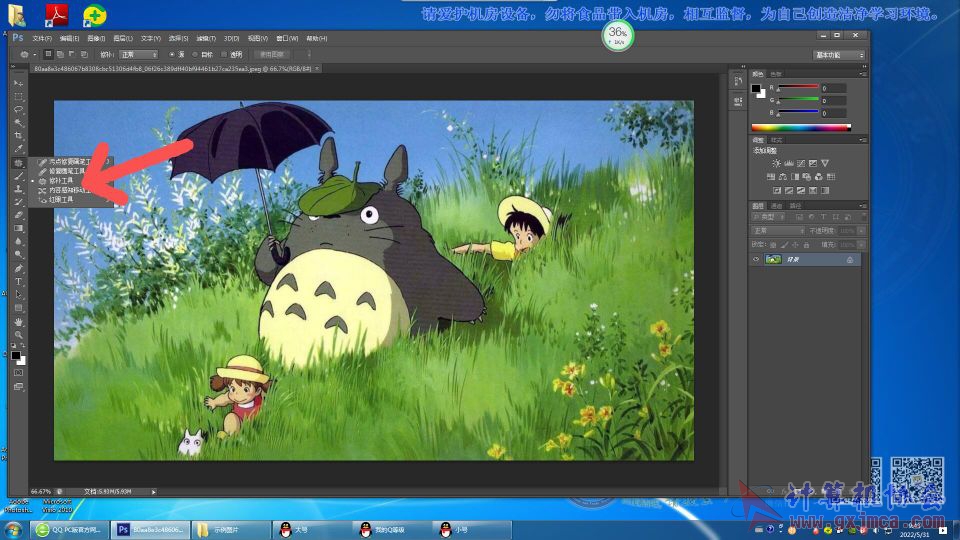
Task: Select the Horizontal Type tool
Action: [x=18, y=282]
